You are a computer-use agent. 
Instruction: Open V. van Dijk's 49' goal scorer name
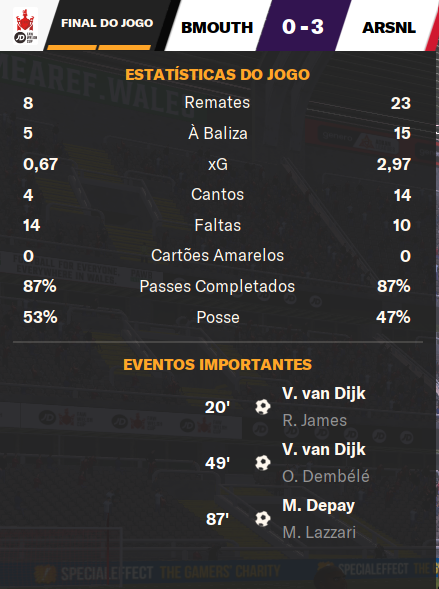point(324,450)
